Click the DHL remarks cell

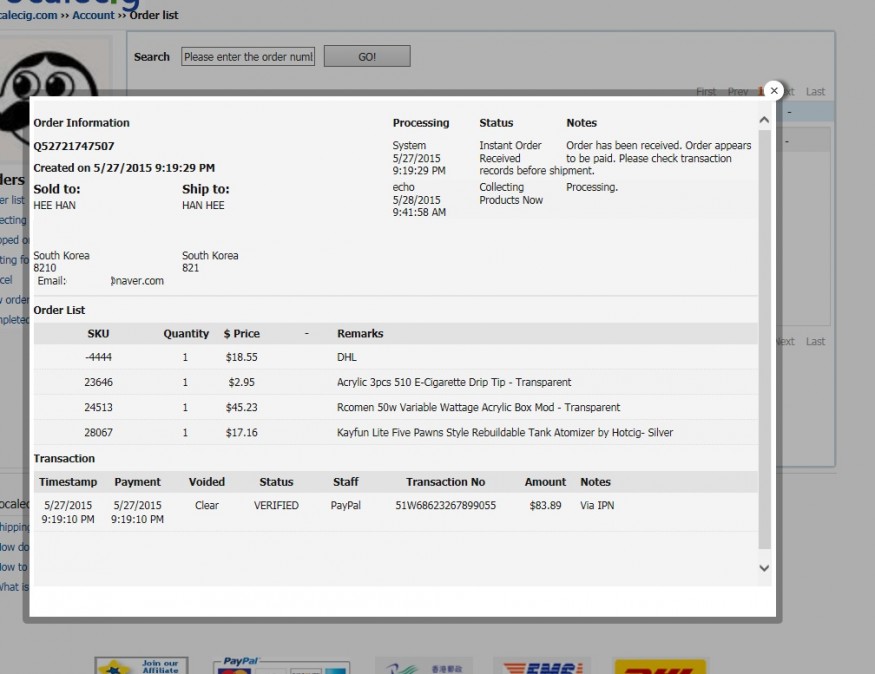[x=347, y=357]
